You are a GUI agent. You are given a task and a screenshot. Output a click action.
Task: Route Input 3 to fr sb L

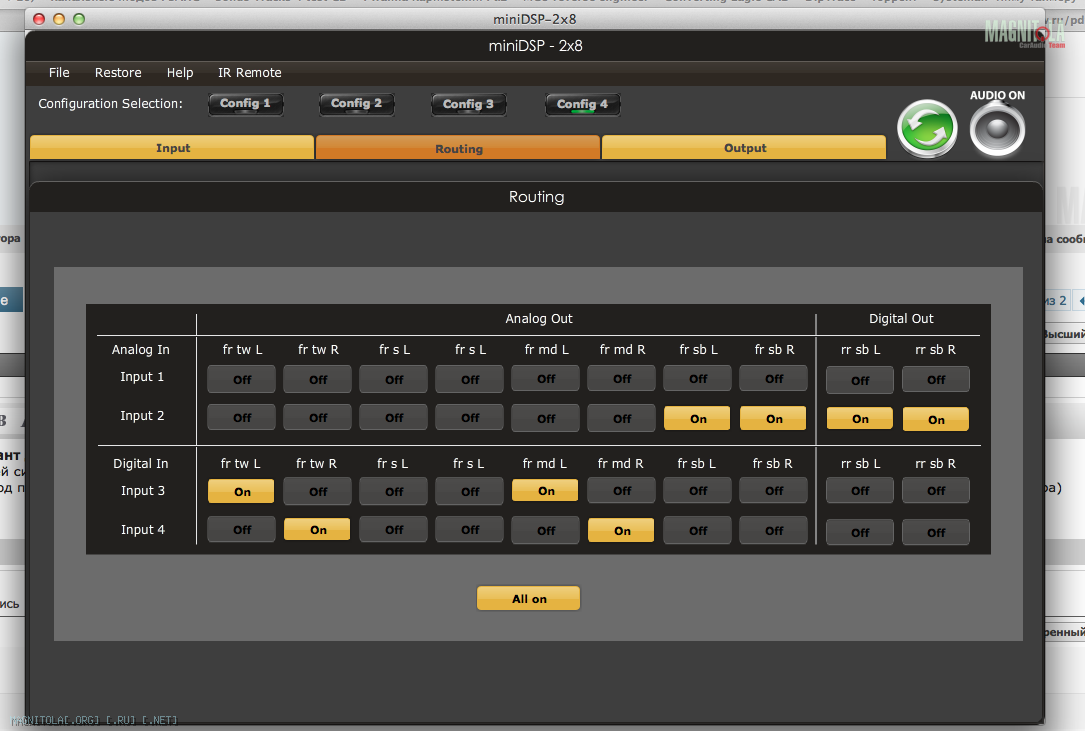[698, 491]
